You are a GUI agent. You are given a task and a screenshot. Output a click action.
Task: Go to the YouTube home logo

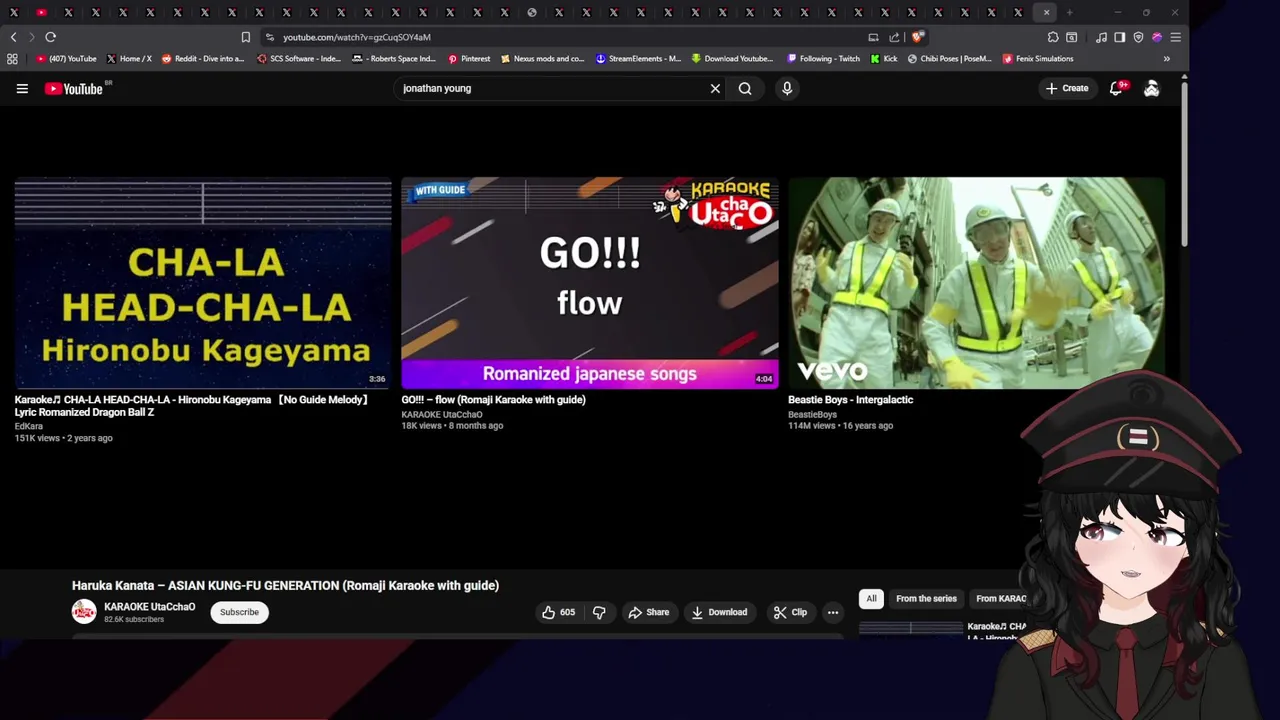coord(74,88)
